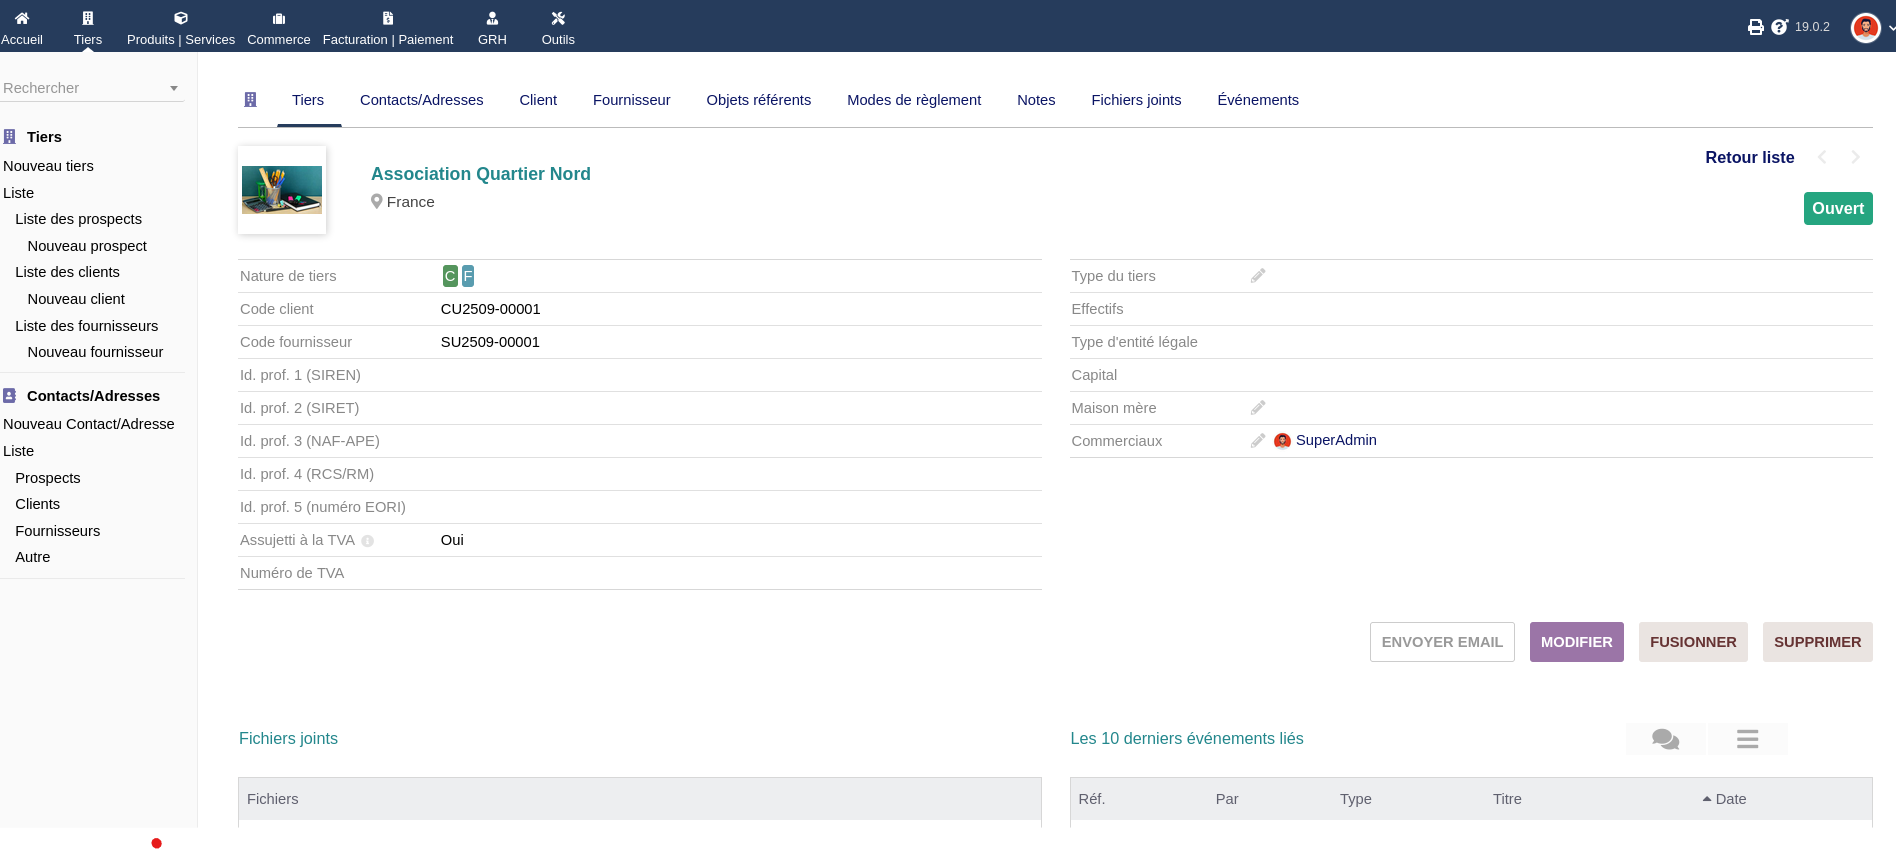
Task: Open Liste des fournisseurs in sidebar
Action: pyautogui.click(x=86, y=326)
